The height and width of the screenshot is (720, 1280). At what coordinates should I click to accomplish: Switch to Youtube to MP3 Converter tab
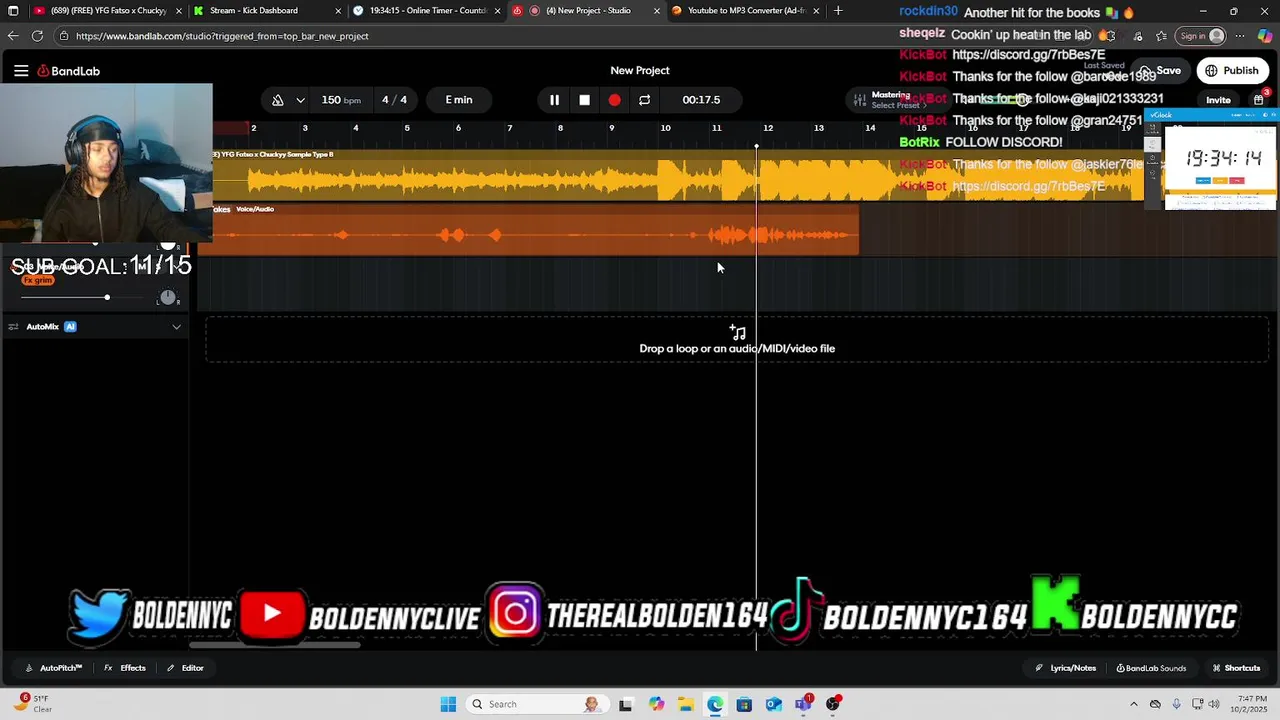[x=746, y=11]
